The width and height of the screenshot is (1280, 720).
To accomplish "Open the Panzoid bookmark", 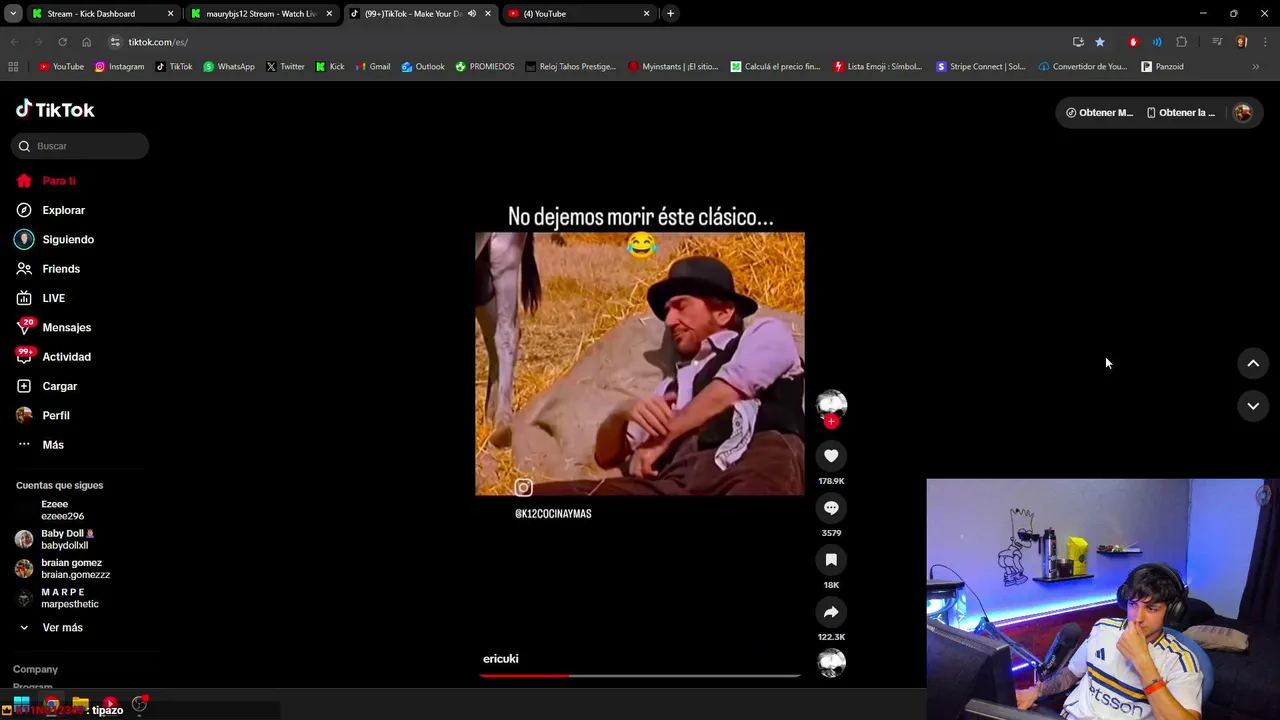I will (x=1162, y=67).
